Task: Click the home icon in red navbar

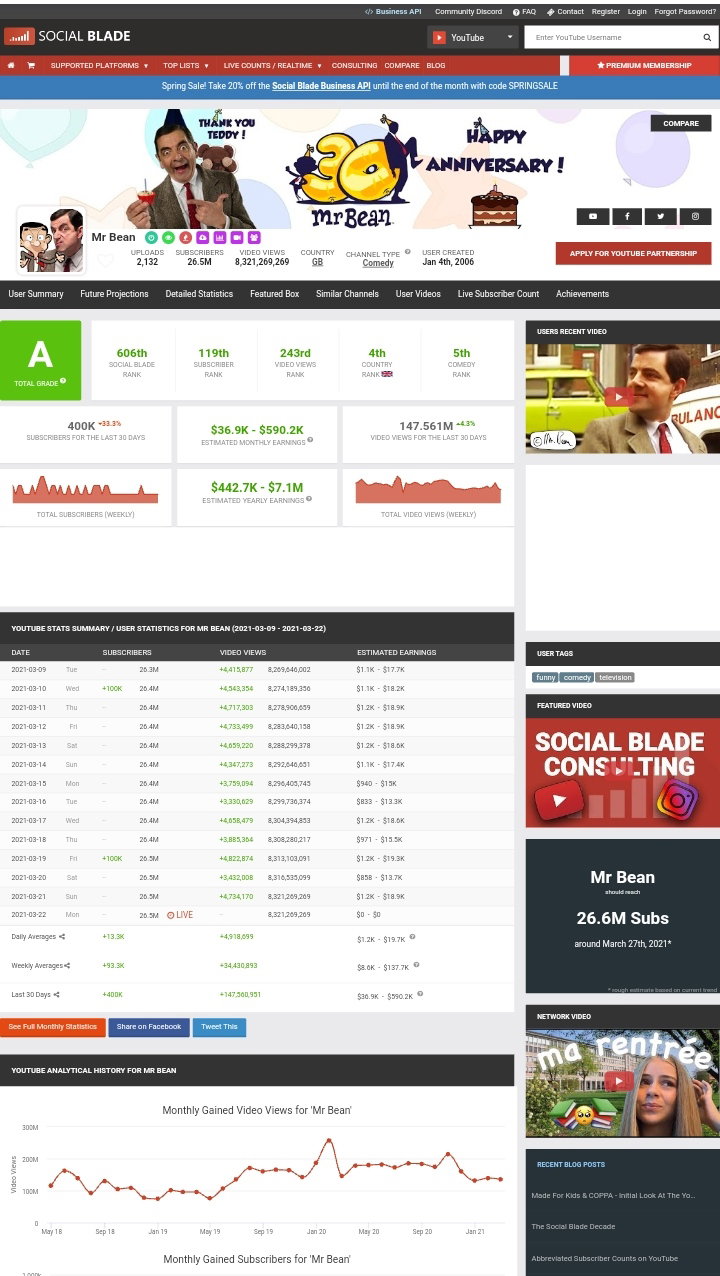Action: pyautogui.click(x=11, y=65)
